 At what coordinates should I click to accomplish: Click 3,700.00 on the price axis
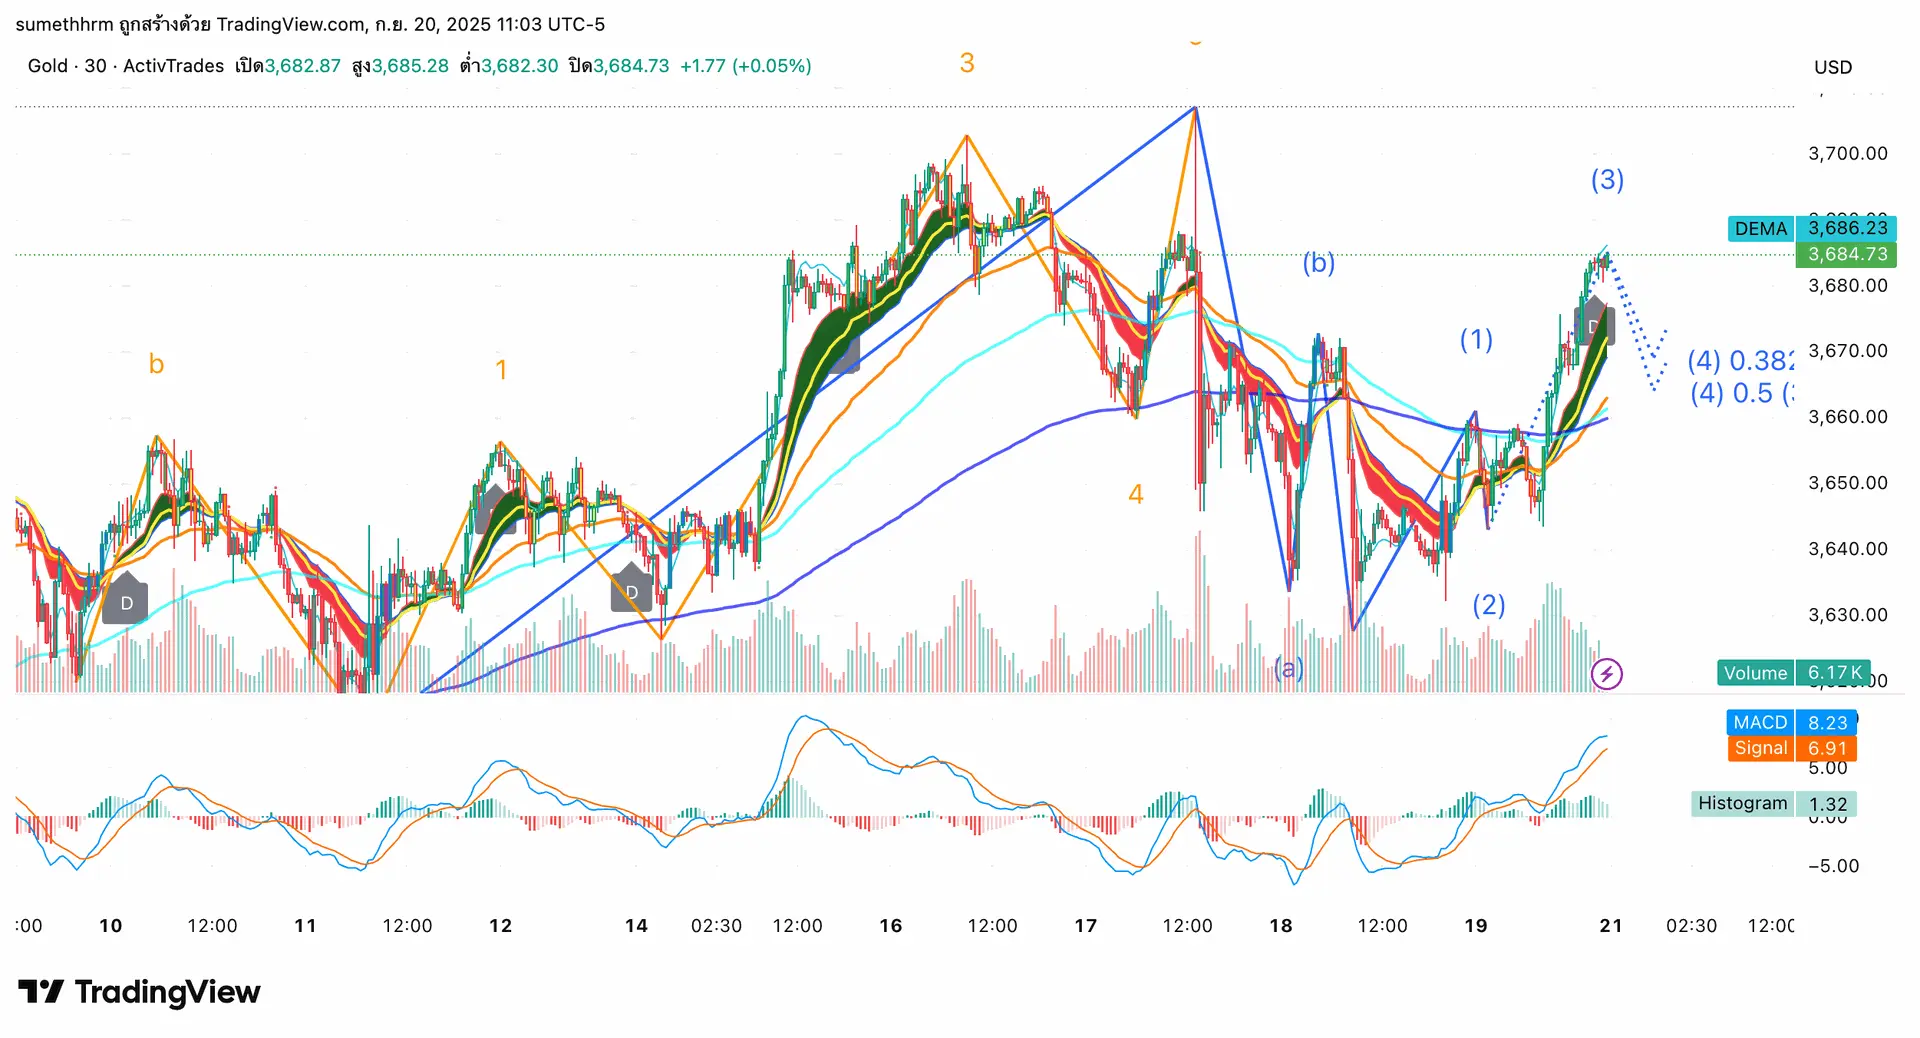1847,154
